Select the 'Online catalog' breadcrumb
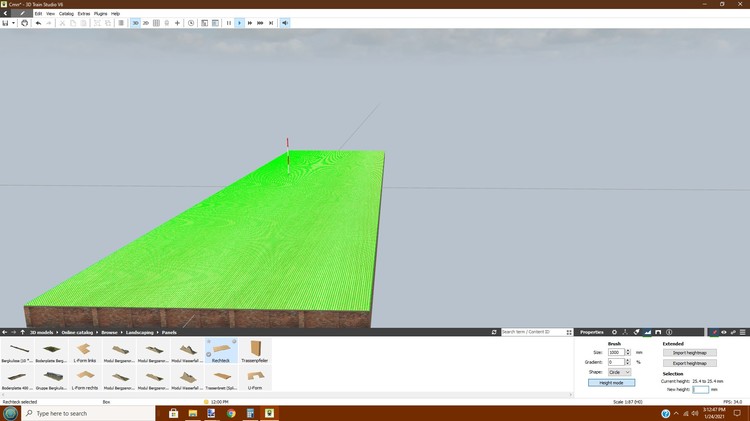Viewport: 750px width, 421px height. tap(77, 332)
